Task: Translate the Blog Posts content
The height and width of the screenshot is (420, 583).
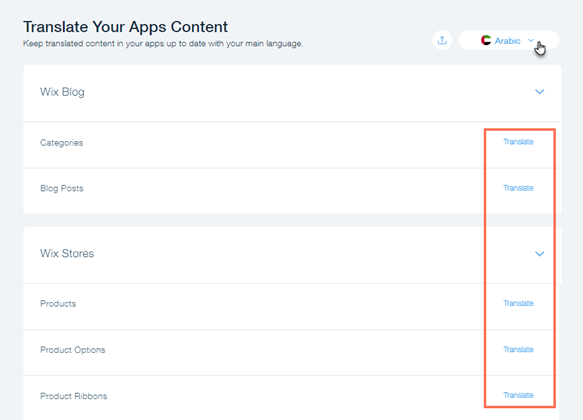Action: pos(518,188)
